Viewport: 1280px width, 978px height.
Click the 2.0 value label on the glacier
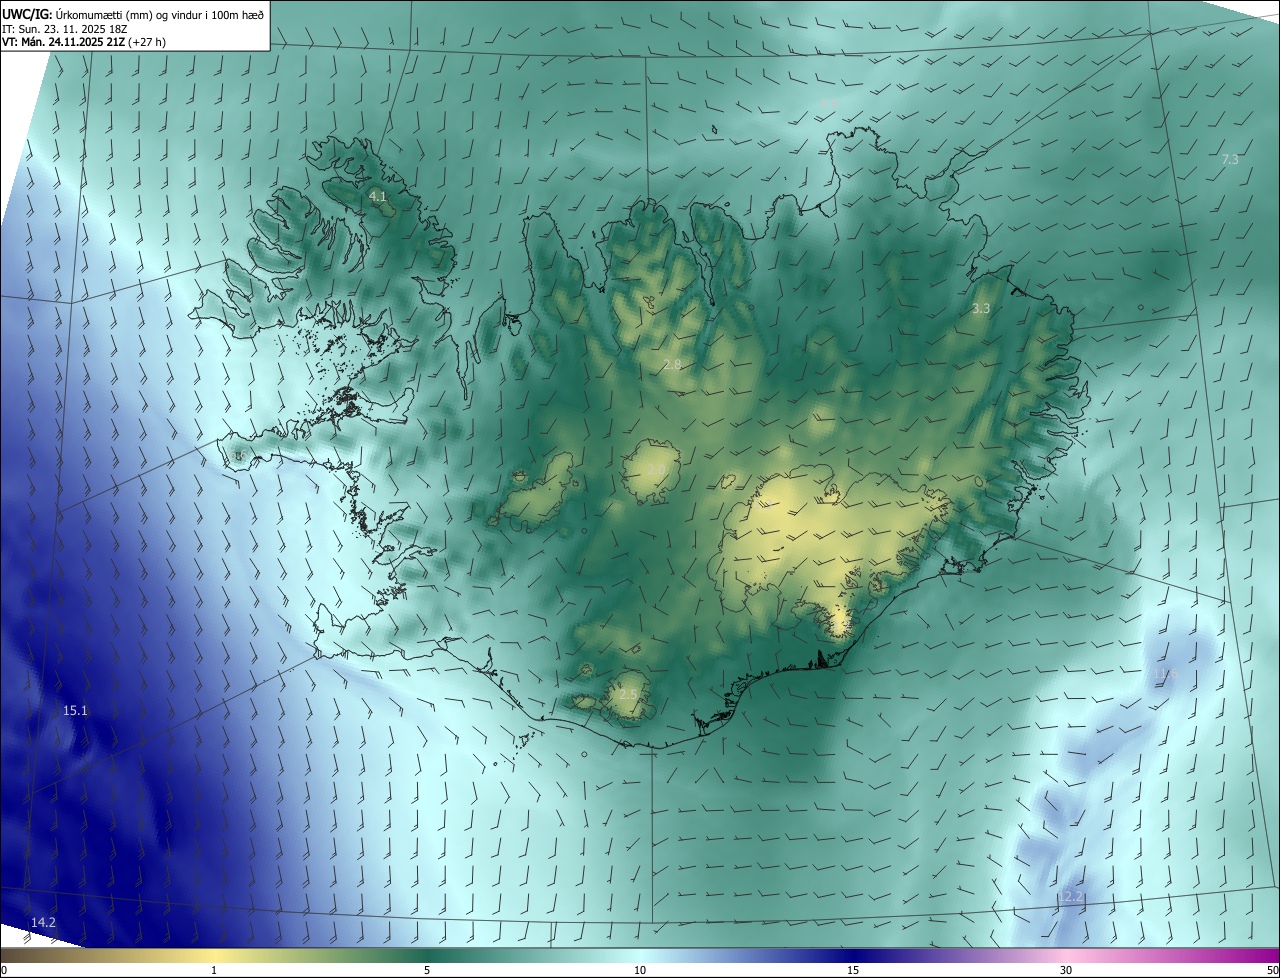coord(655,469)
